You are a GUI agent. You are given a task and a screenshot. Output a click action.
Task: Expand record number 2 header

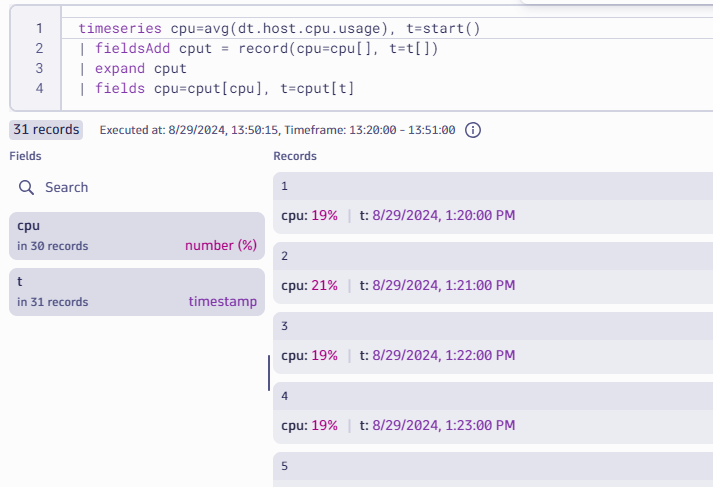click(x=492, y=256)
